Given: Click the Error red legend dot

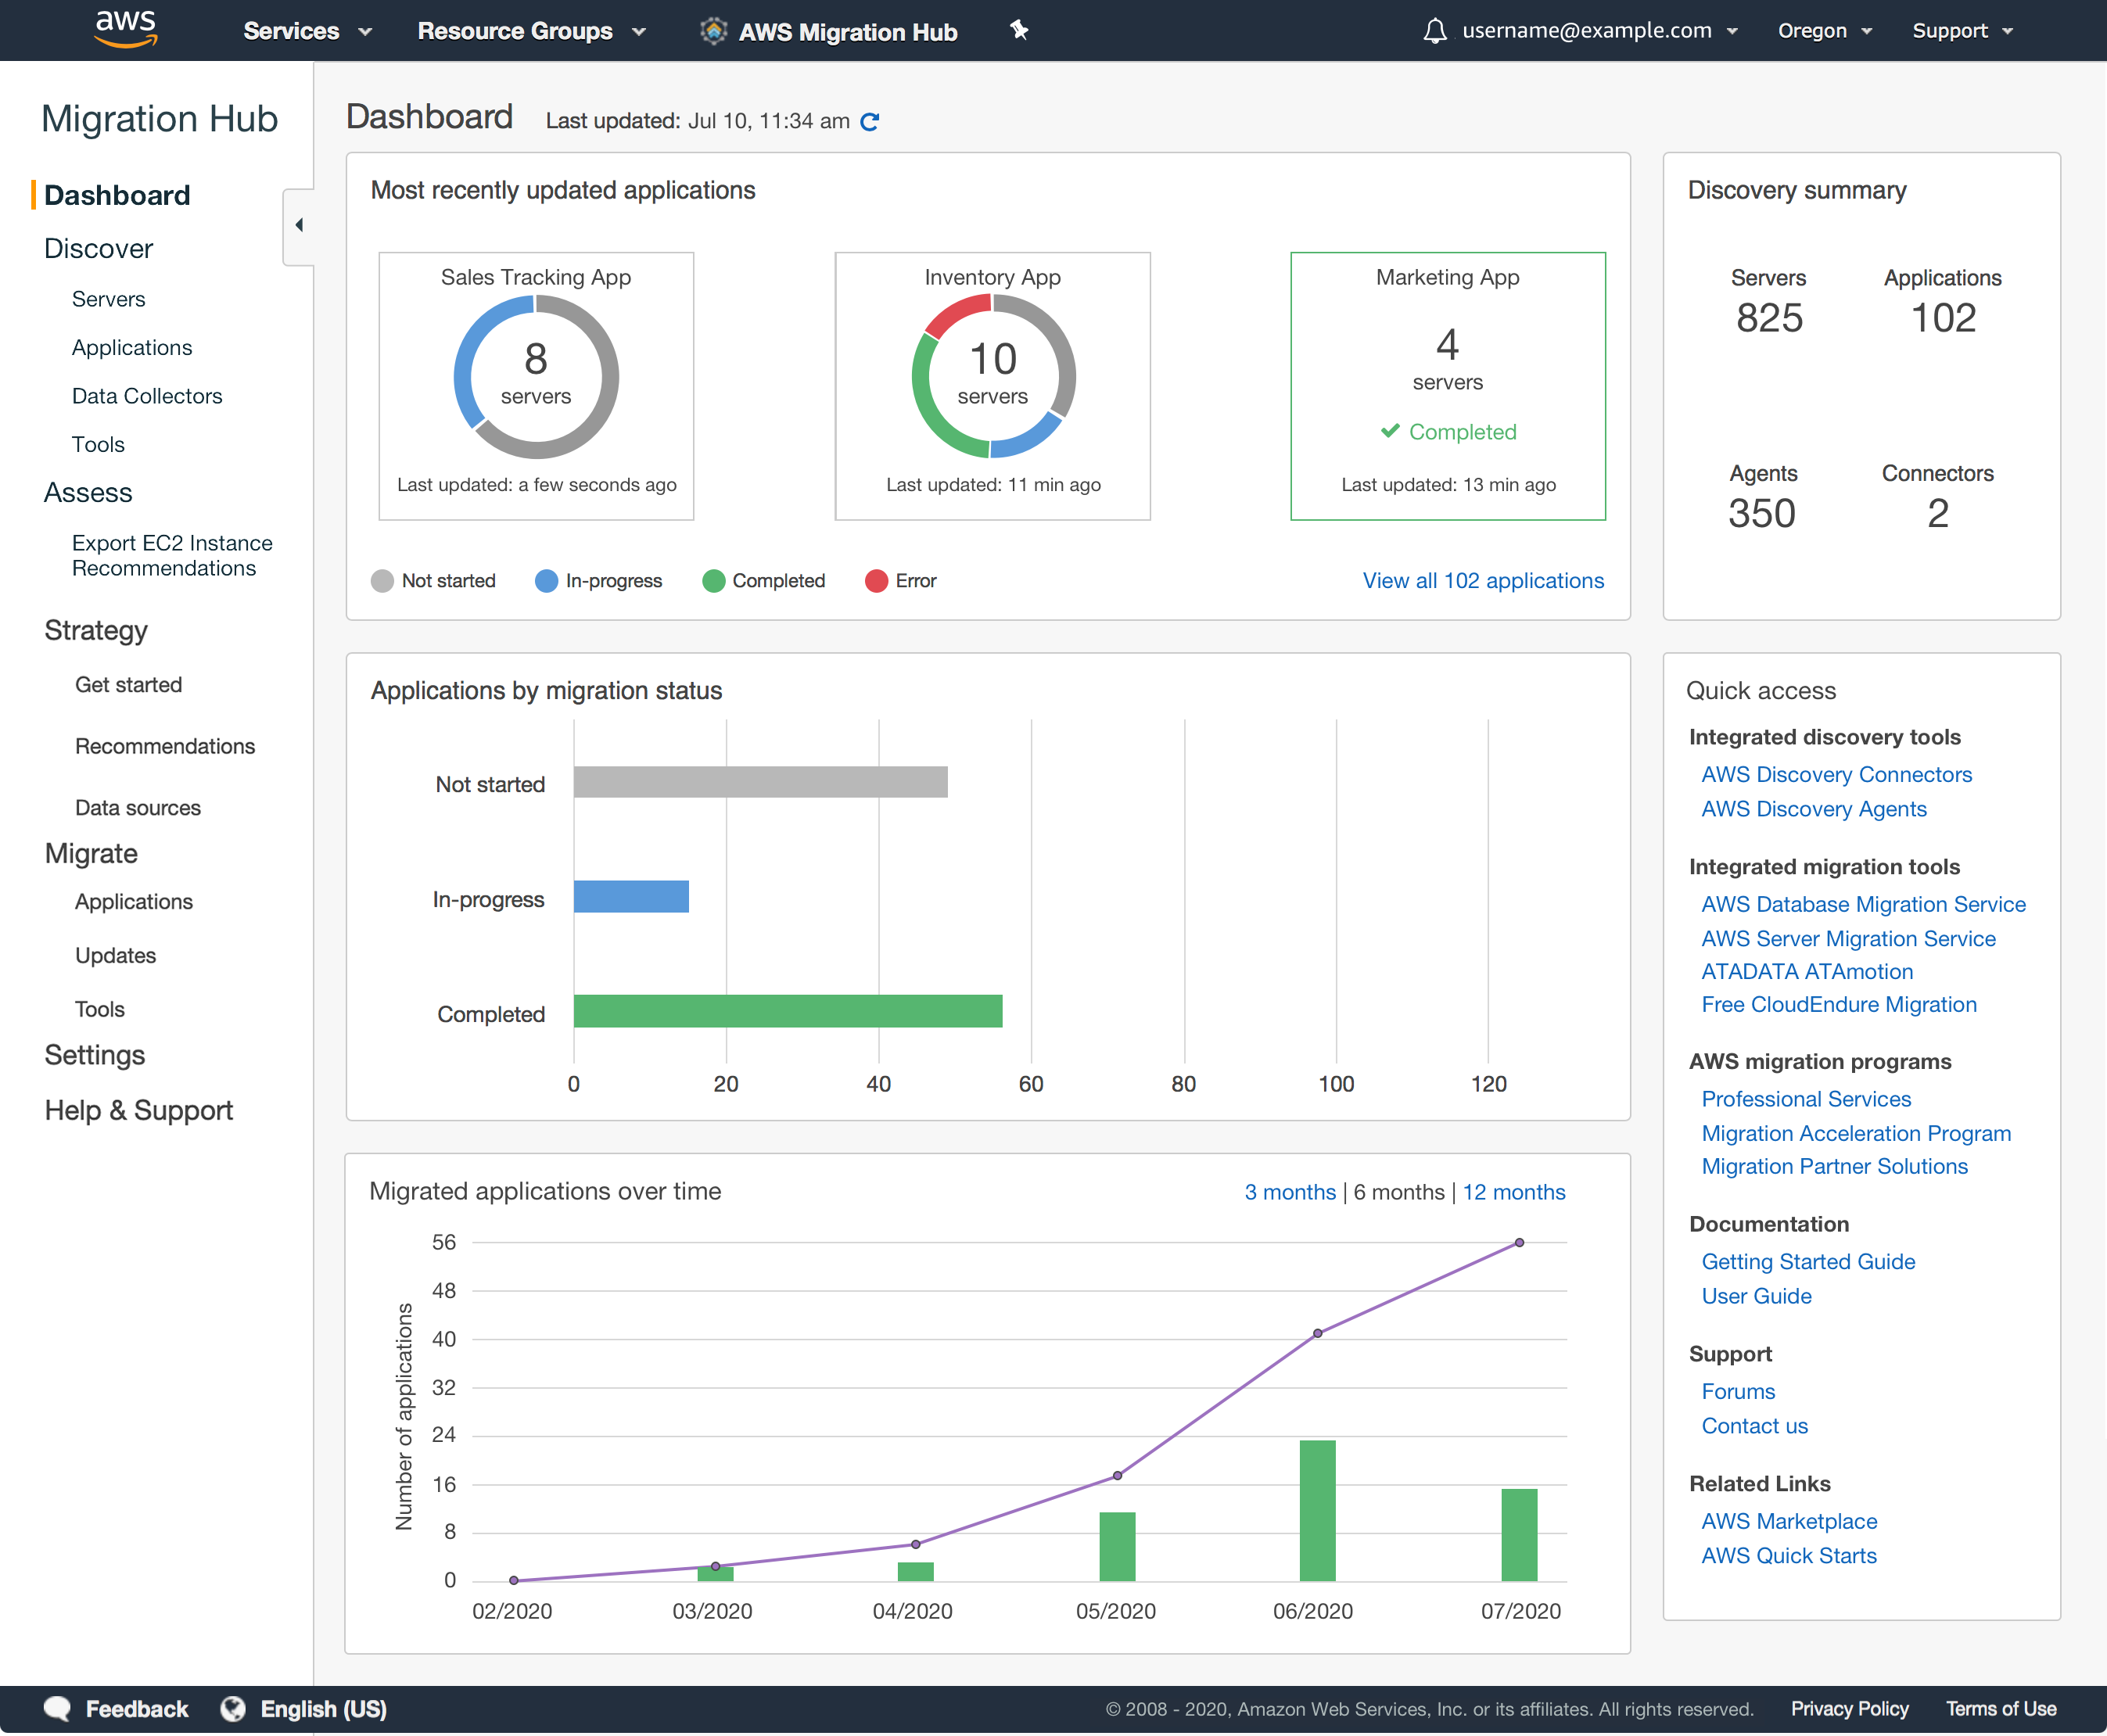Looking at the screenshot, I should click(x=876, y=581).
